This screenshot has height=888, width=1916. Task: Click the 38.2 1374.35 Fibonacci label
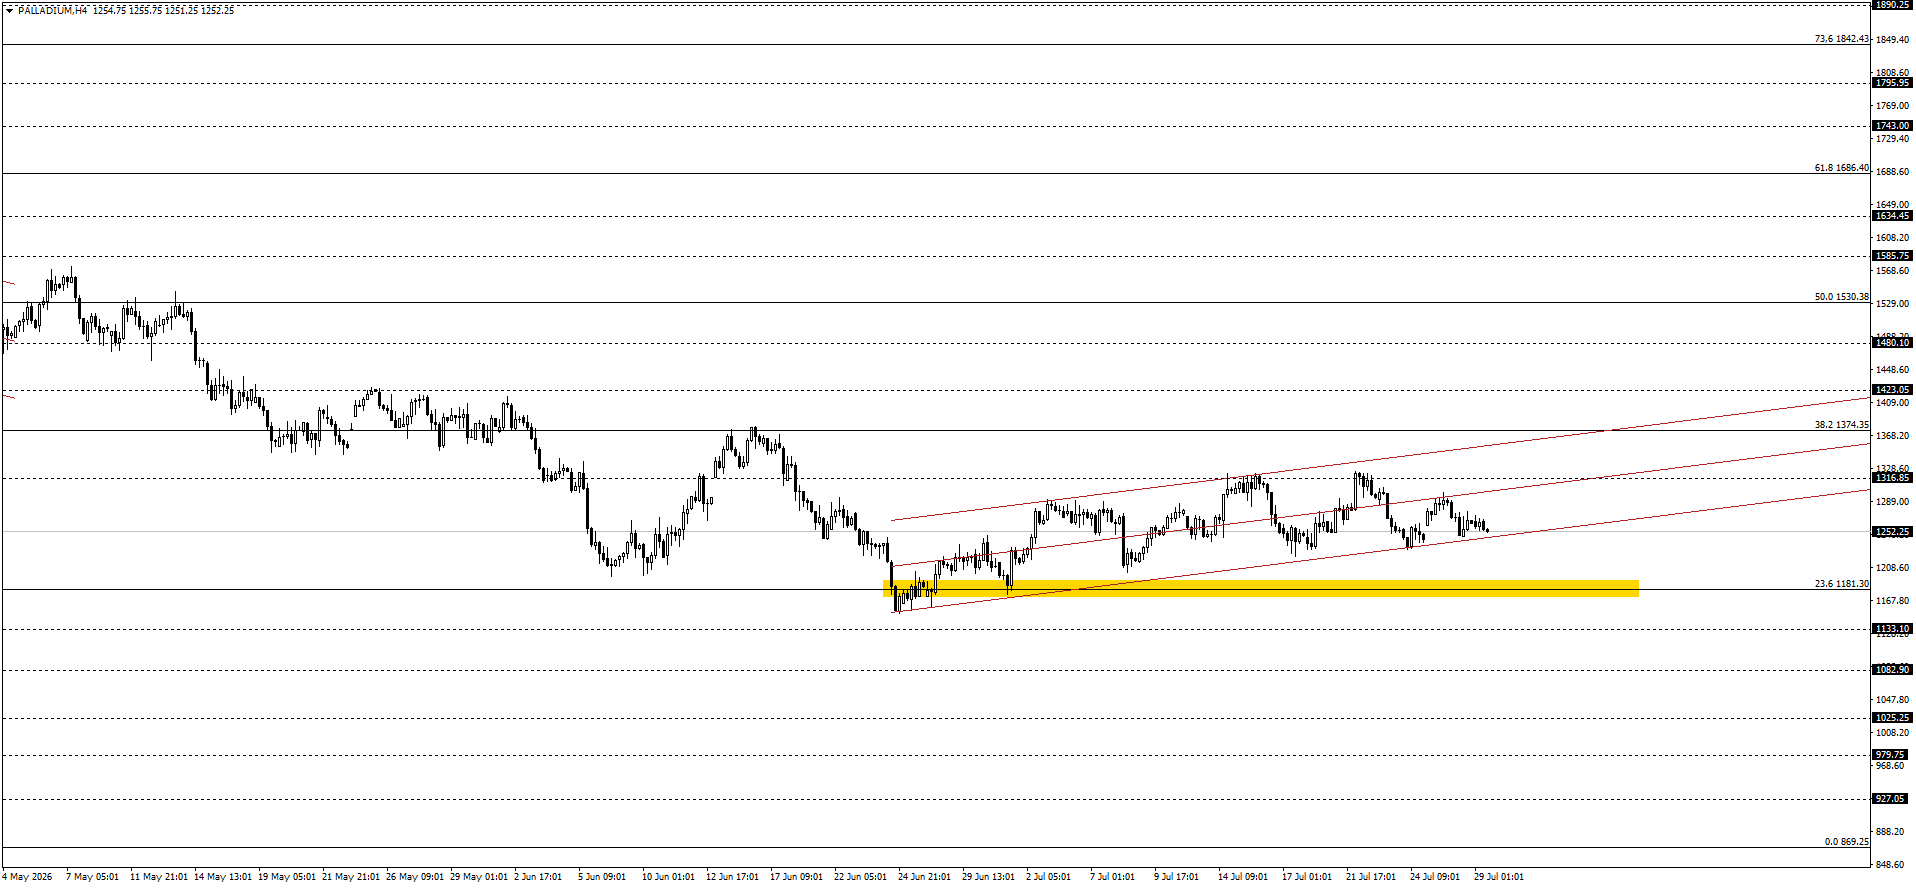[x=1841, y=425]
